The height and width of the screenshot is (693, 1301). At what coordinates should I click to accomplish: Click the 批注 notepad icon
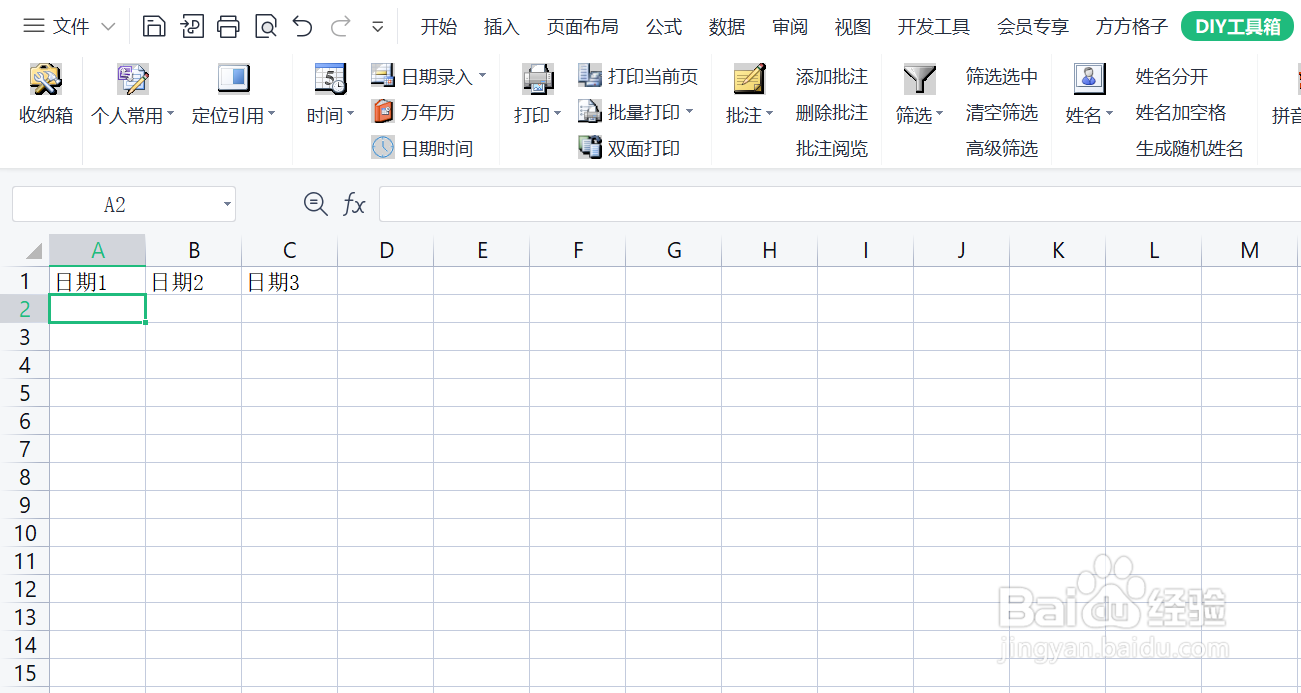[x=749, y=79]
